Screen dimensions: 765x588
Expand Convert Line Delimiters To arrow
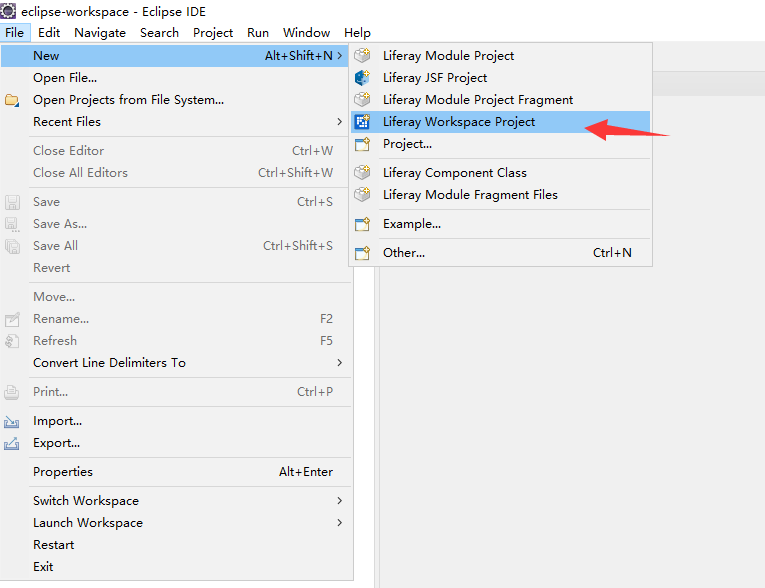pos(340,363)
